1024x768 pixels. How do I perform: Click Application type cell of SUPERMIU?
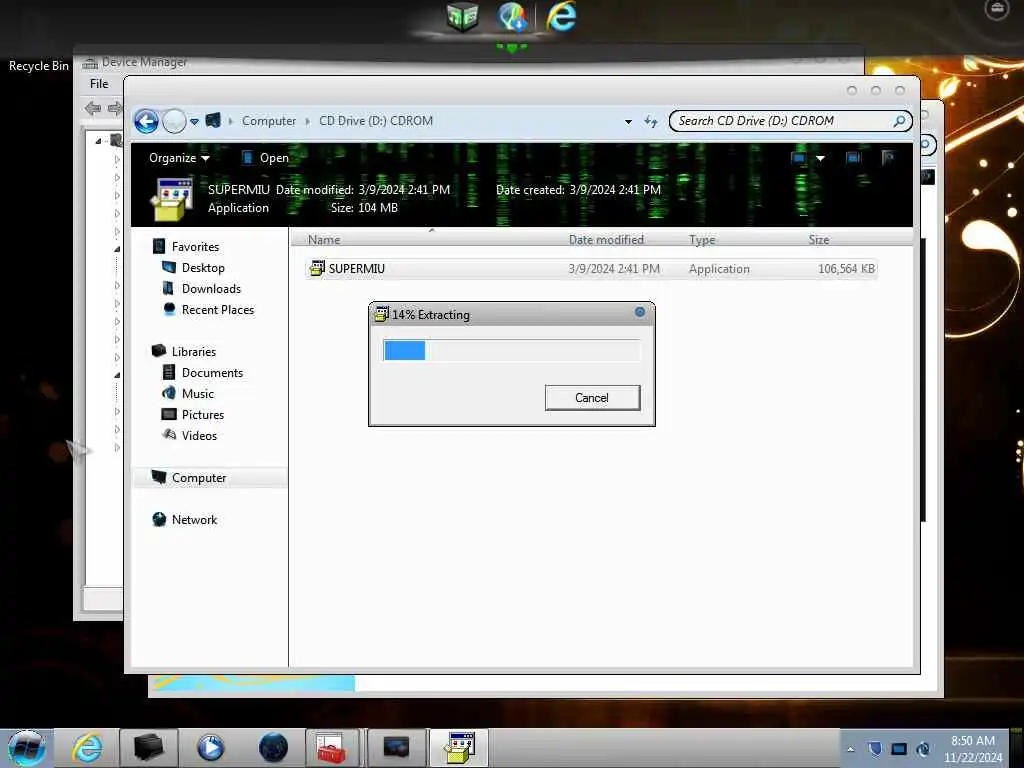(719, 268)
